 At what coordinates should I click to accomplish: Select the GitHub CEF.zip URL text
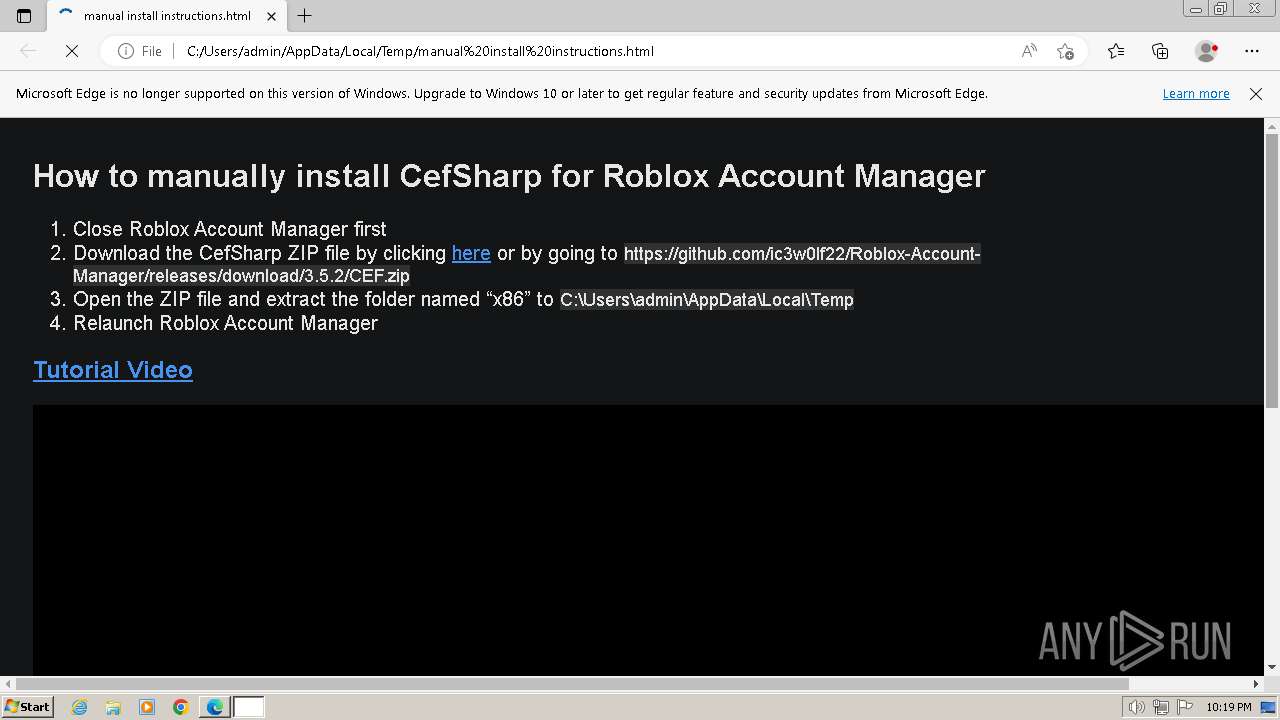click(527, 264)
